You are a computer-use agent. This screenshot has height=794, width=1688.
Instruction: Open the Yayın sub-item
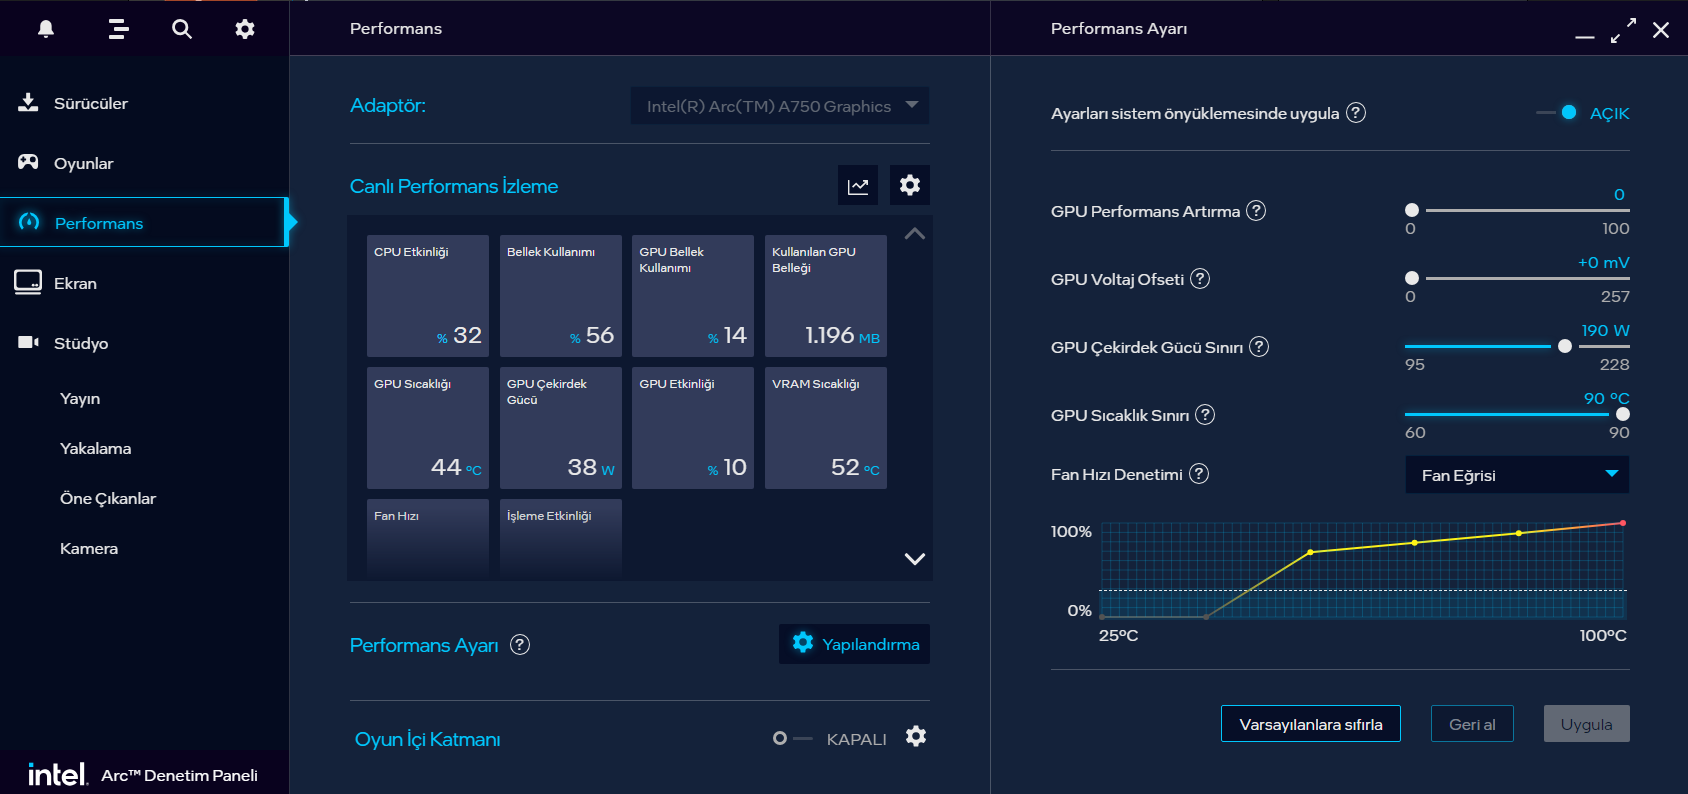tap(80, 398)
